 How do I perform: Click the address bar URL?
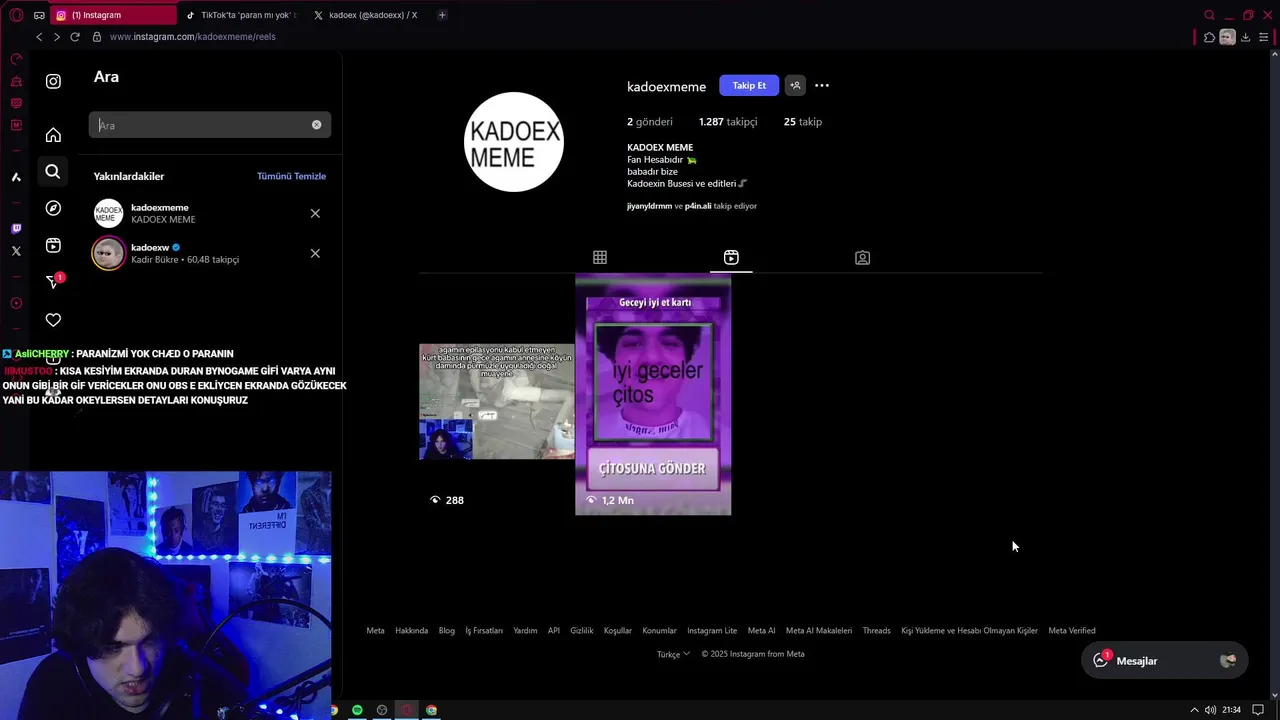(x=193, y=37)
